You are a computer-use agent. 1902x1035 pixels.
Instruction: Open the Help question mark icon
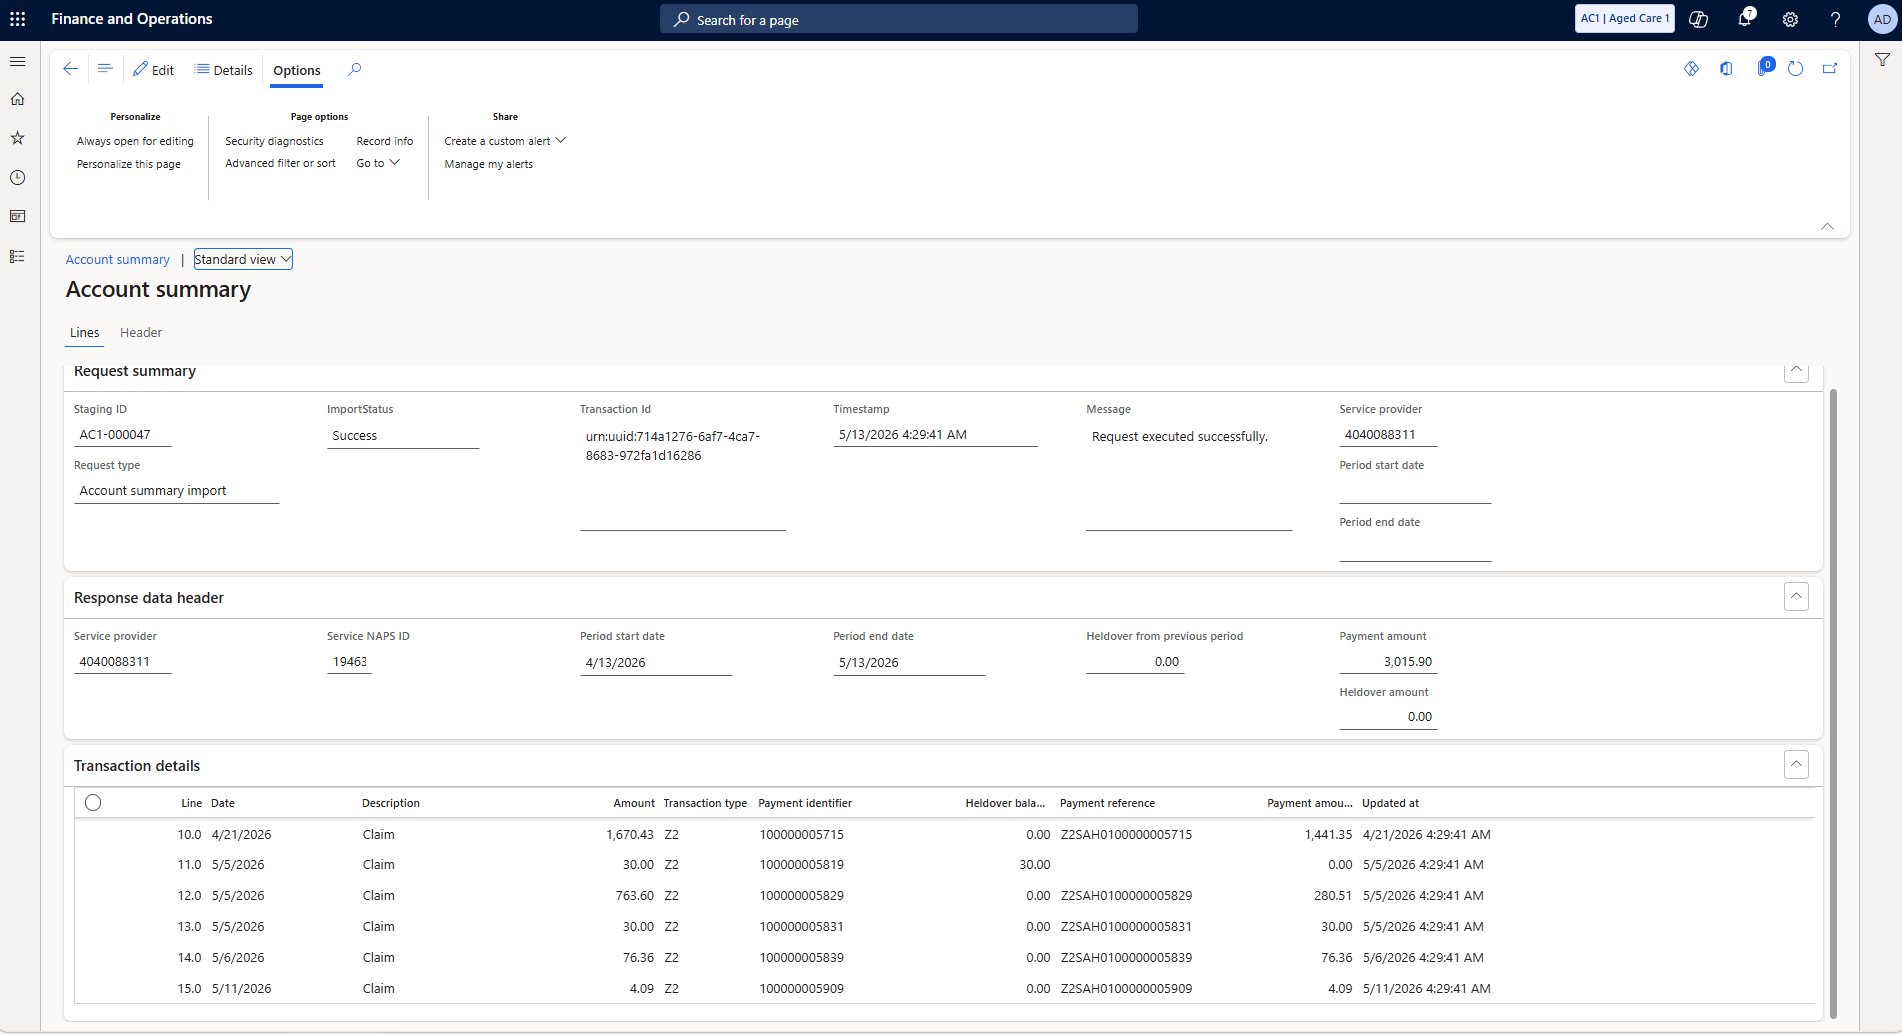(1835, 19)
